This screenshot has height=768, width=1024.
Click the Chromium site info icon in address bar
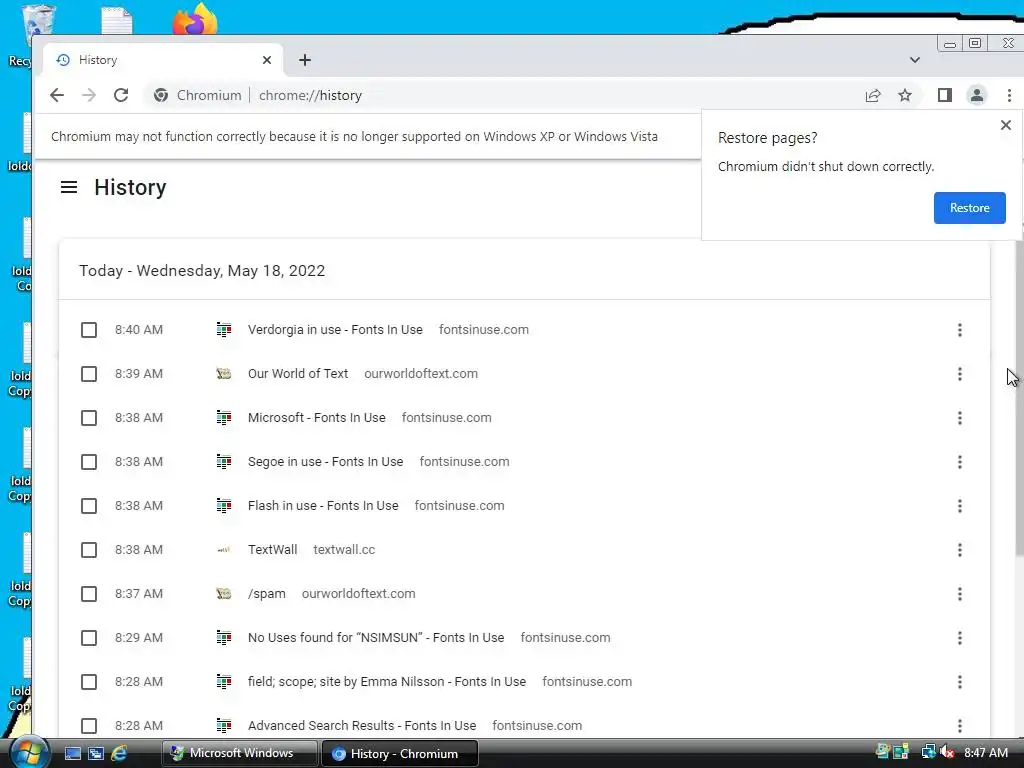click(x=161, y=95)
